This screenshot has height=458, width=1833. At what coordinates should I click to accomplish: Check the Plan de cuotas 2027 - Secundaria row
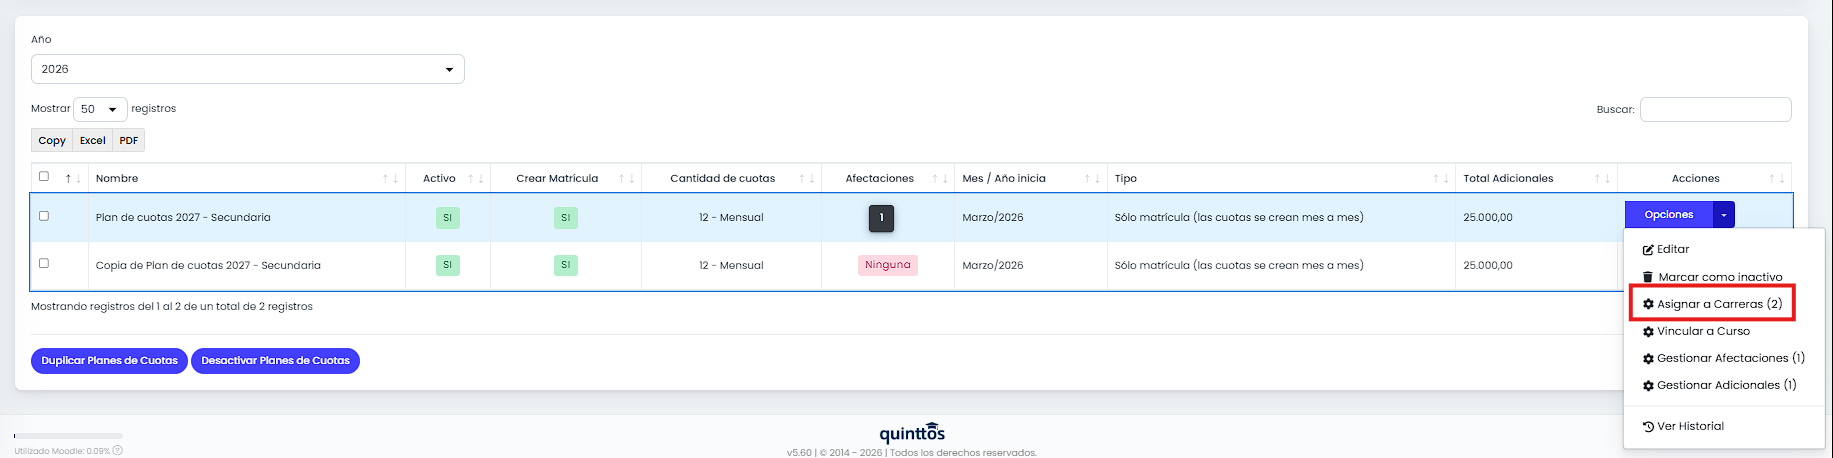coord(44,215)
